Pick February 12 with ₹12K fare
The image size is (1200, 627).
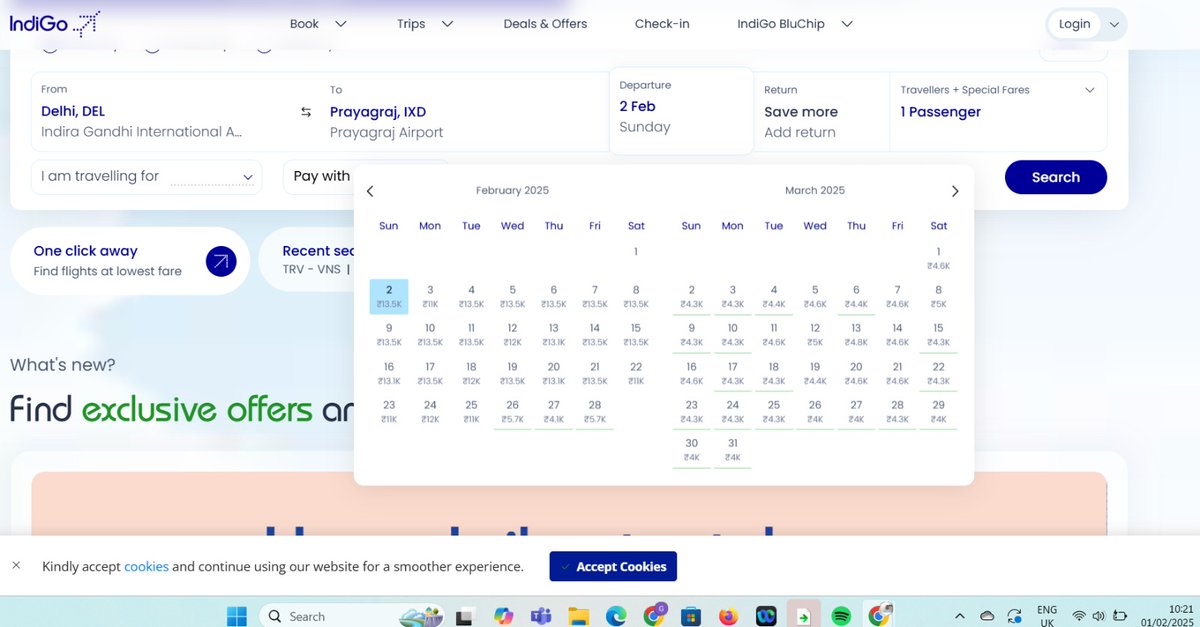click(x=512, y=334)
